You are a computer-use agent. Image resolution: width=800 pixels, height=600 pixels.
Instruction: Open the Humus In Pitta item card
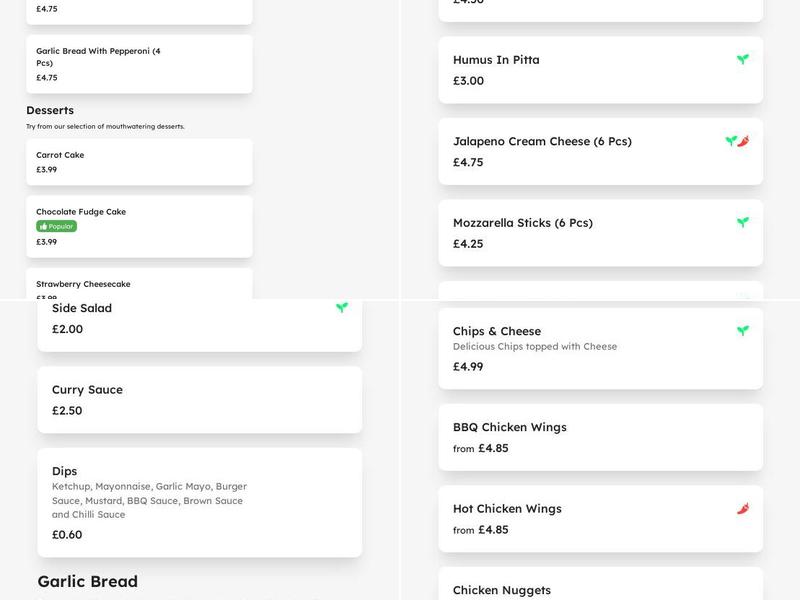(x=600, y=69)
